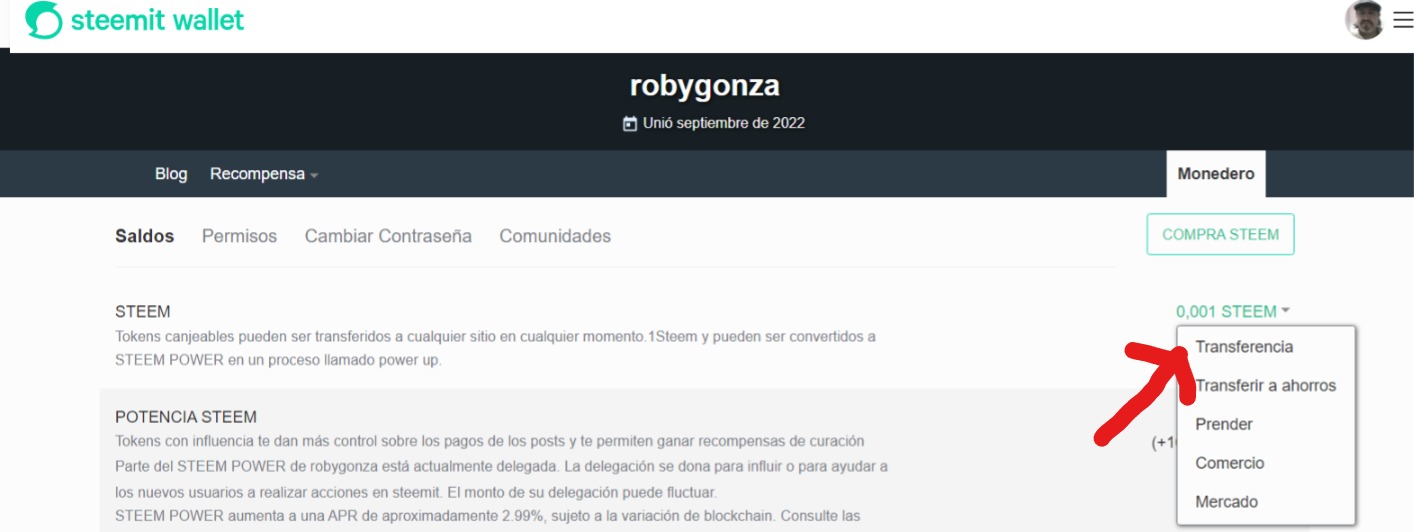Open the hamburger menu icon
Viewport: 1414px width, 532px height.
(1402, 20)
